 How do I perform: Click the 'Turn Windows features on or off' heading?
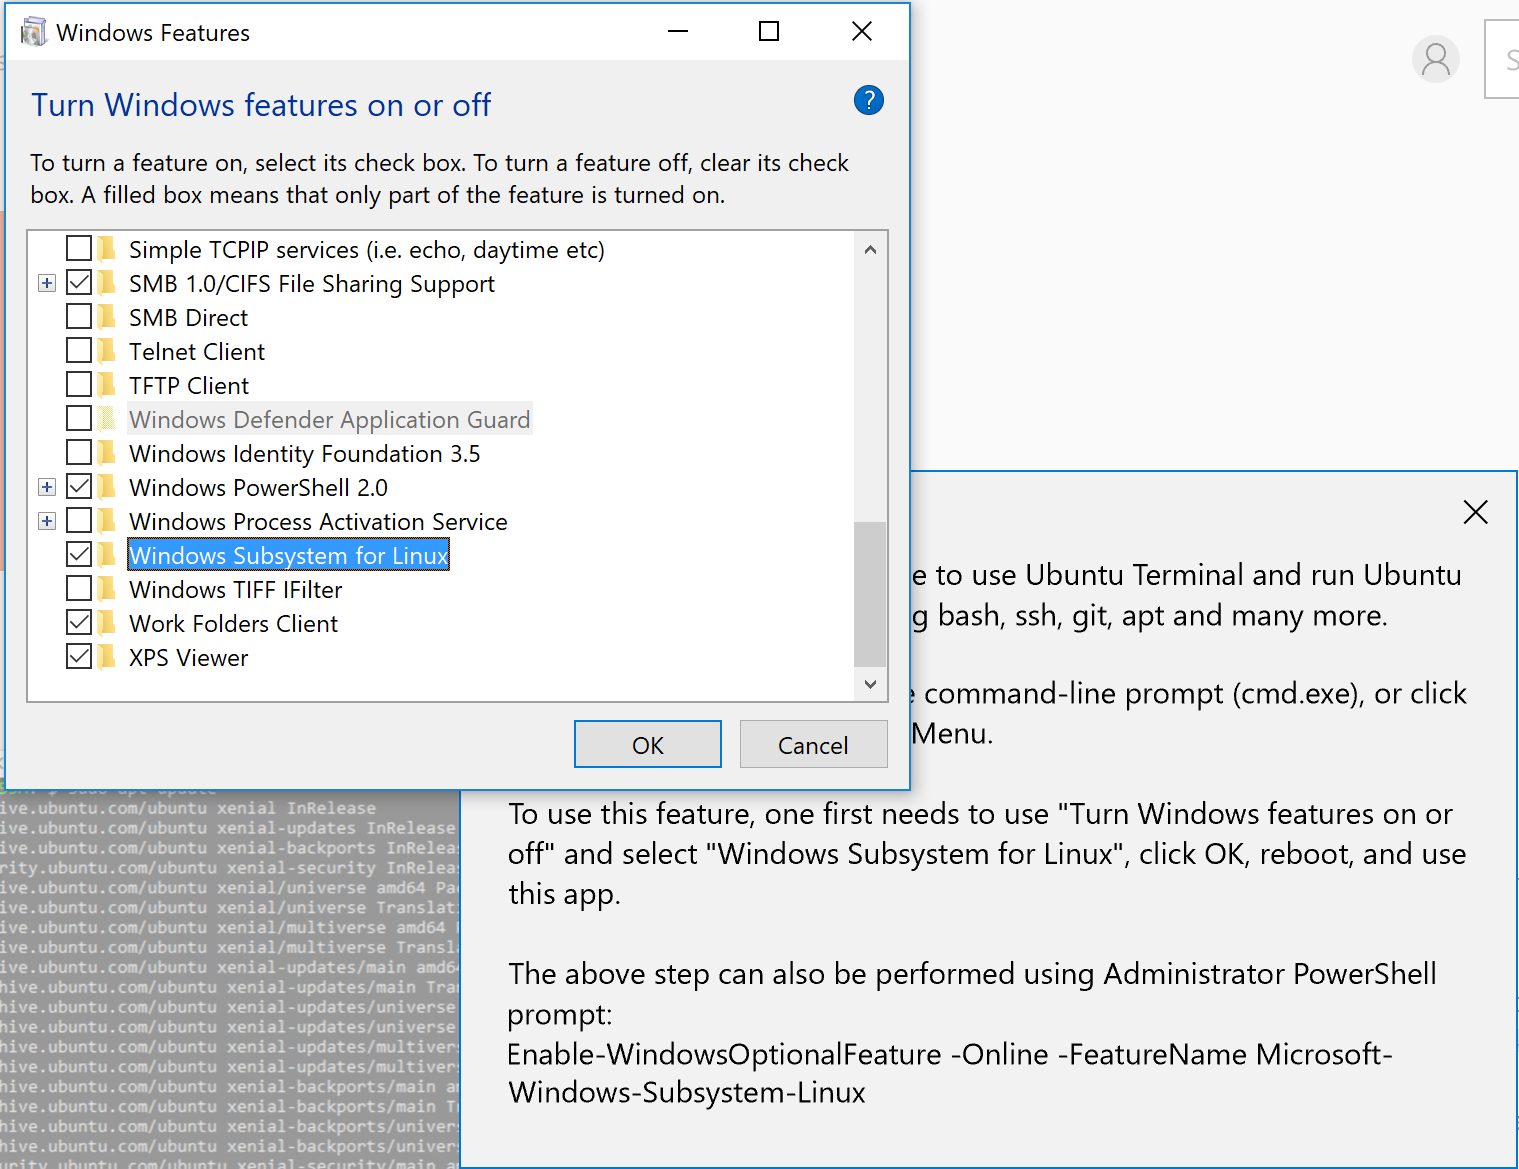click(261, 105)
